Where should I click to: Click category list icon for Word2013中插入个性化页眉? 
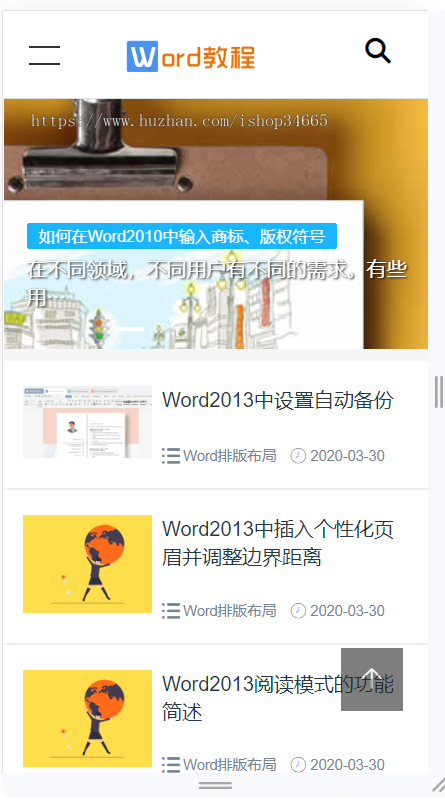click(x=171, y=610)
